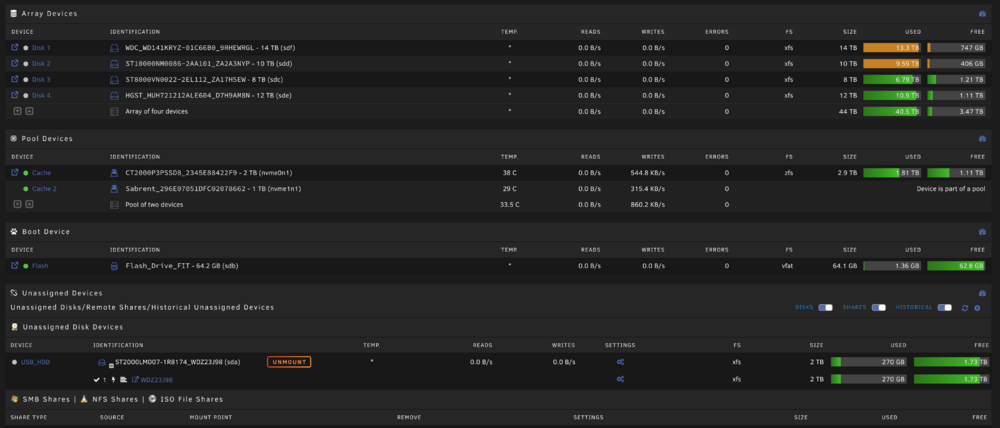
Task: Click the Pool of two devices list icon
Action: coord(115,205)
